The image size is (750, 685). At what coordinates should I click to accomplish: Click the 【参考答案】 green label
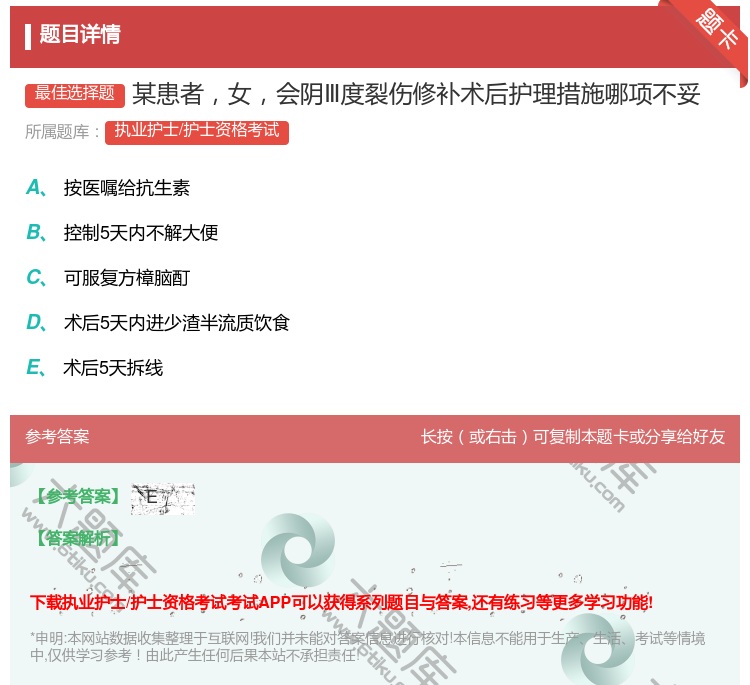click(78, 497)
